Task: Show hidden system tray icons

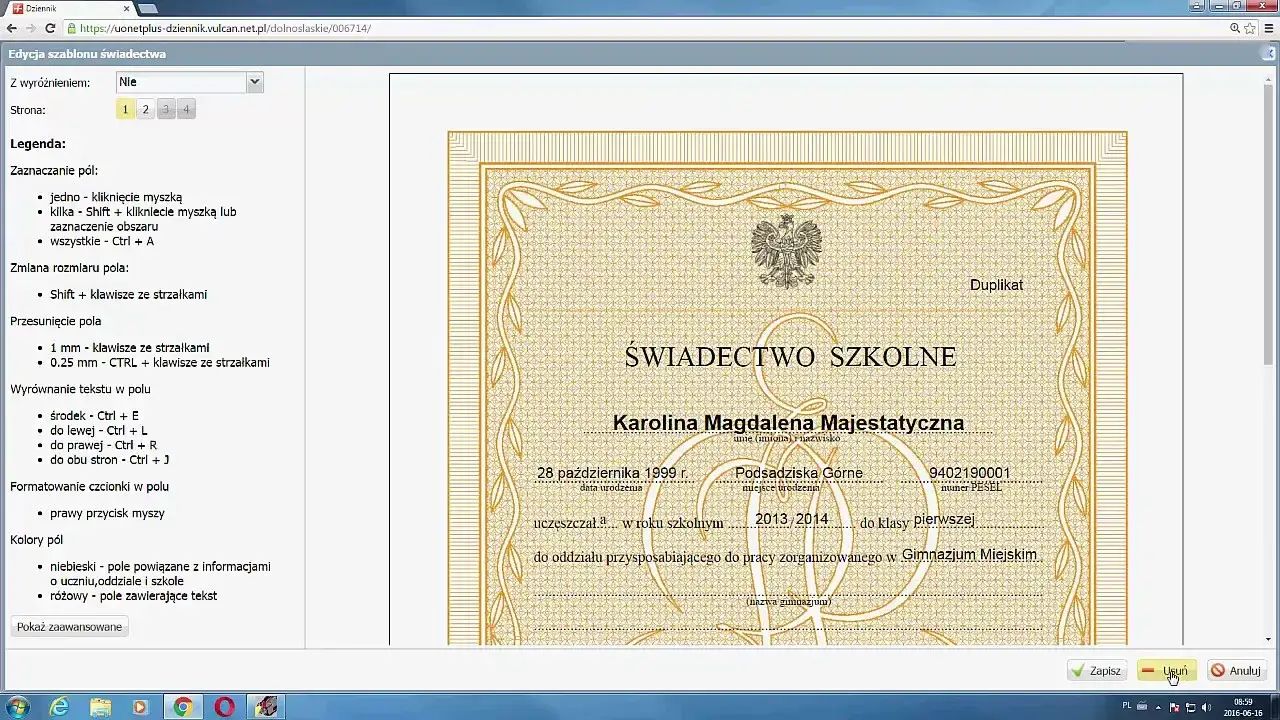Action: tap(1160, 707)
